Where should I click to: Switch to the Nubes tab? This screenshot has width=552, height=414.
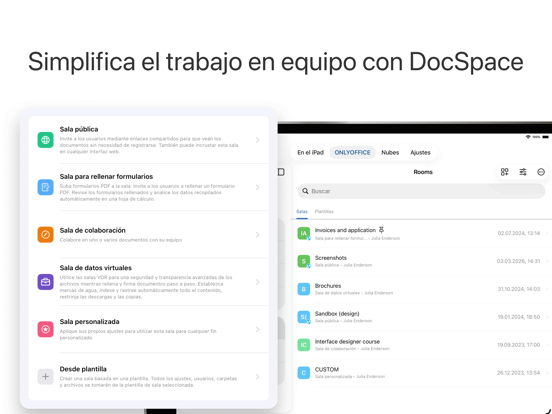[390, 152]
